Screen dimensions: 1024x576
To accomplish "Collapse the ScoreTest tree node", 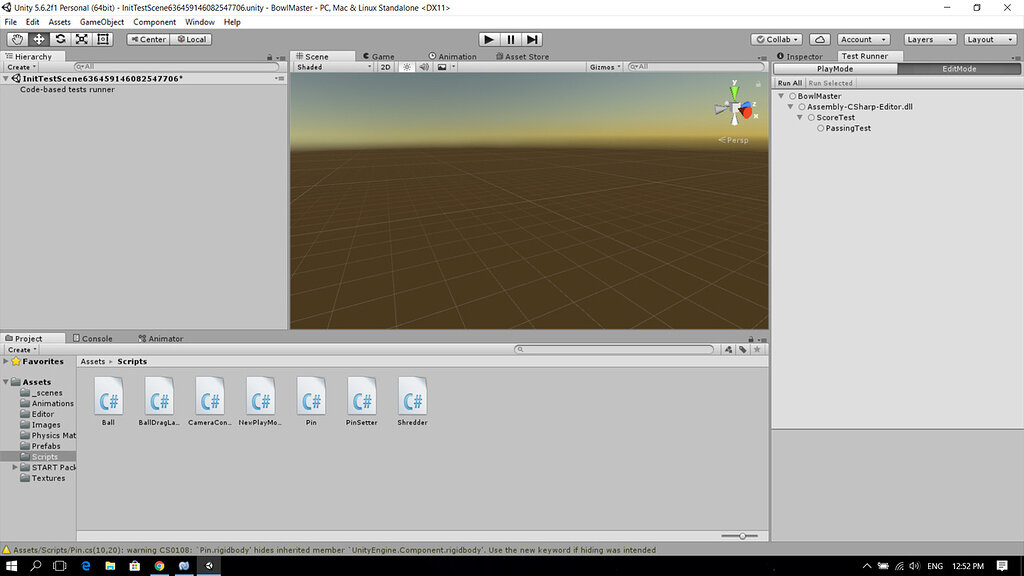I will (800, 118).
